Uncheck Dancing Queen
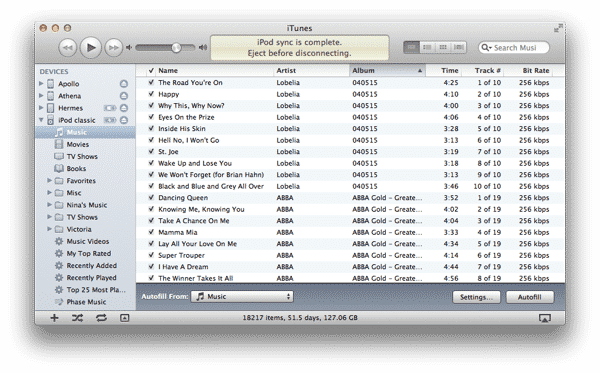The width and height of the screenshot is (600, 373). click(151, 197)
